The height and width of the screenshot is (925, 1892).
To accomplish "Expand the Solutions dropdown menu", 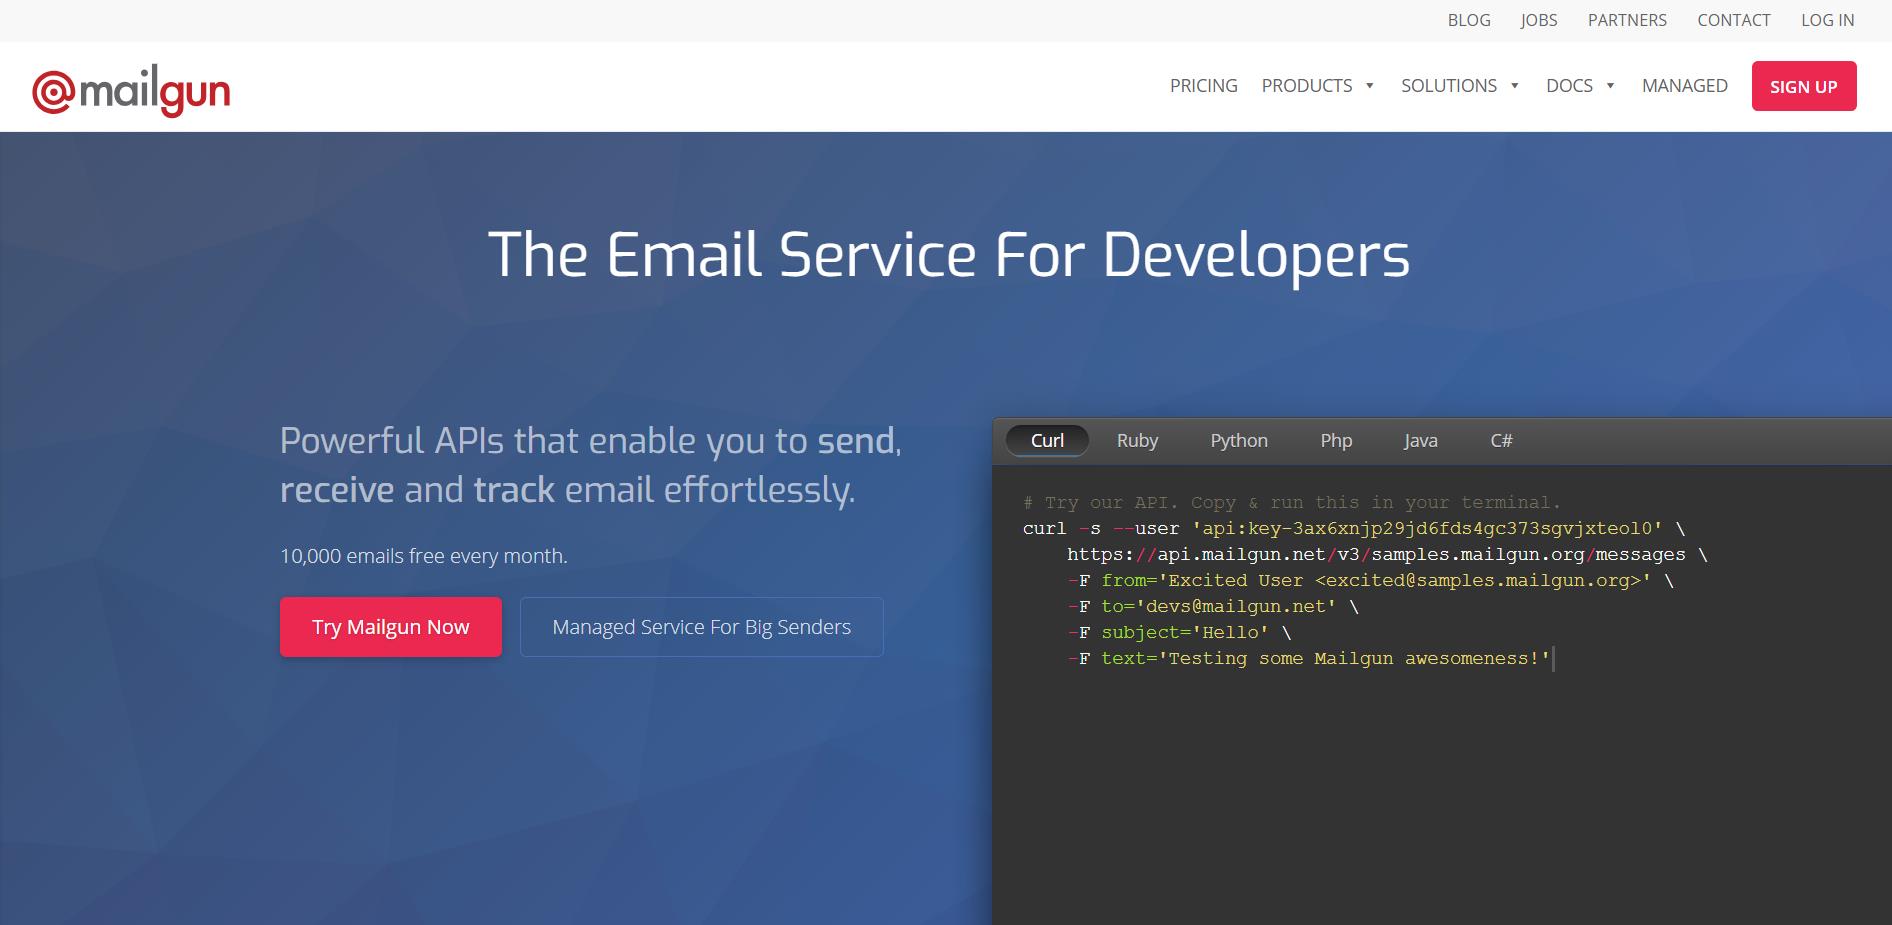I will [x=1460, y=86].
